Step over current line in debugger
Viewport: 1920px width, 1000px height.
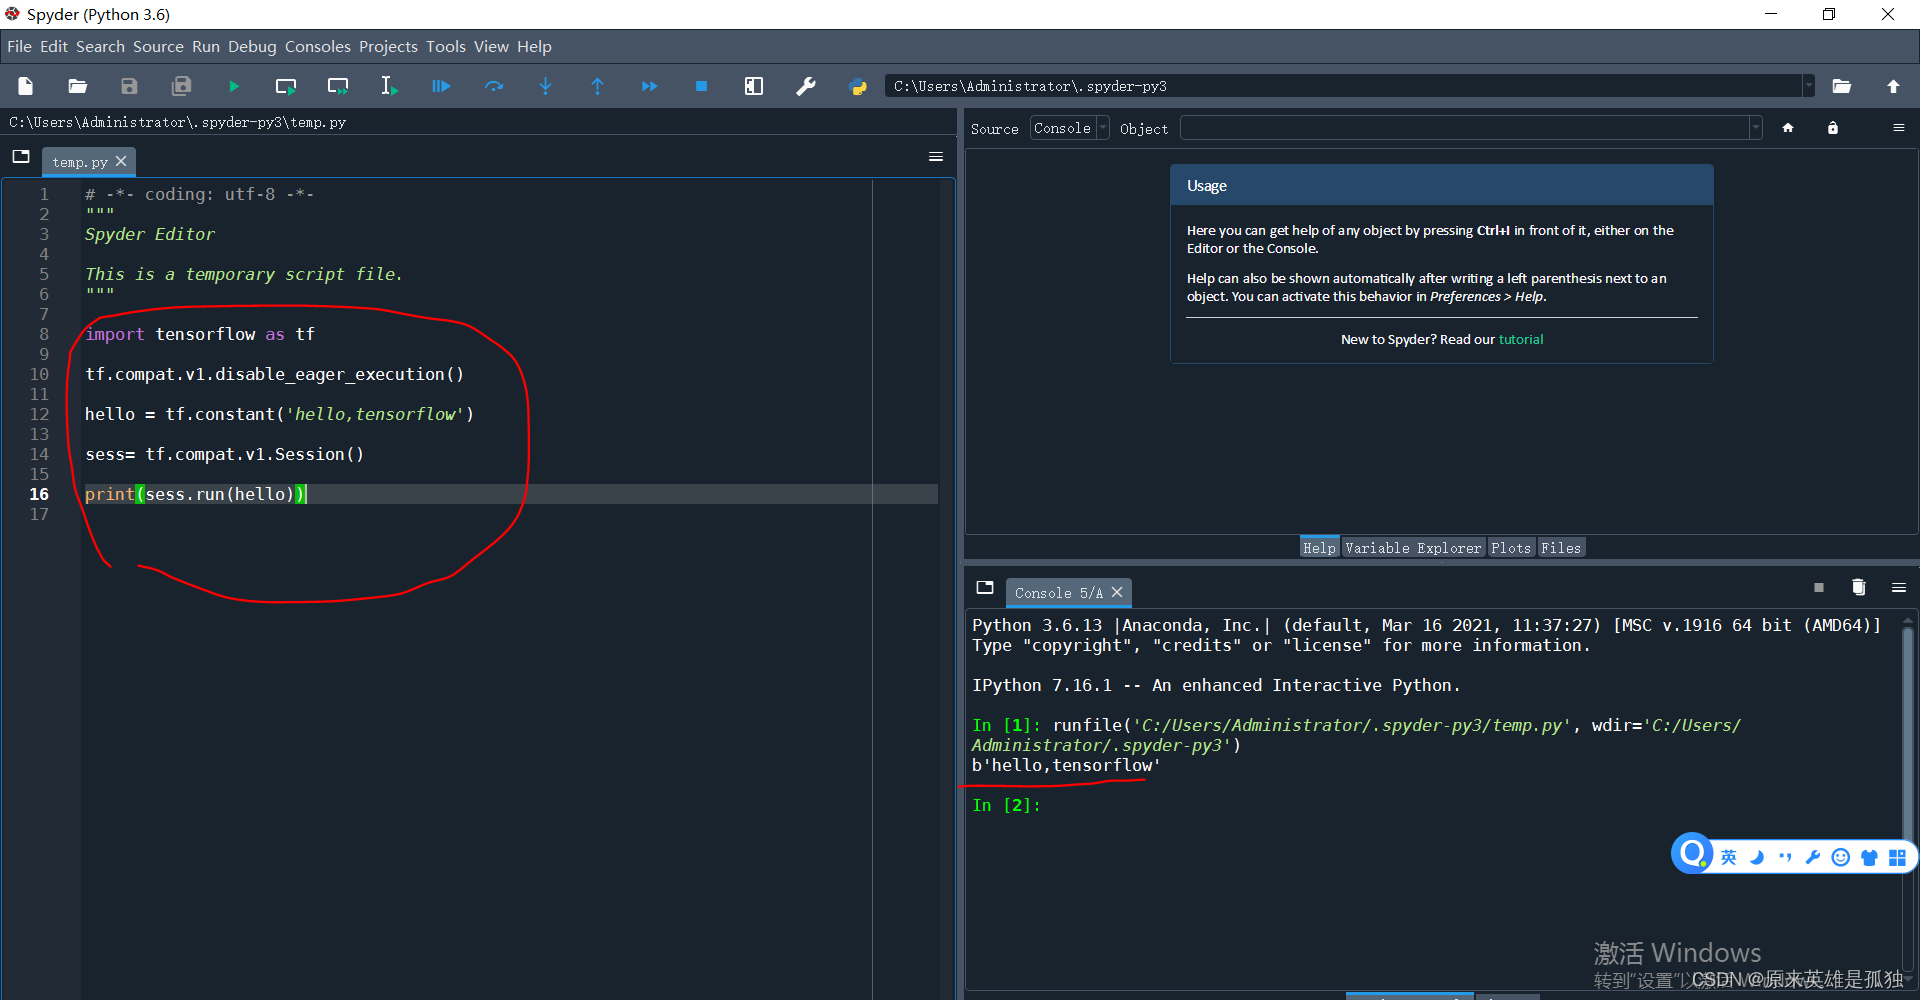[494, 86]
